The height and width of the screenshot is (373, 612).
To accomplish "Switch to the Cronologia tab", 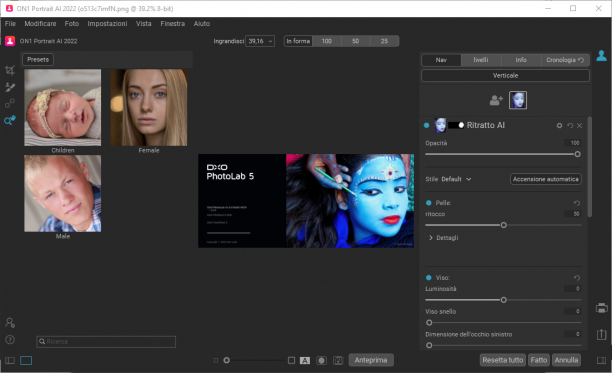I will [x=565, y=60].
